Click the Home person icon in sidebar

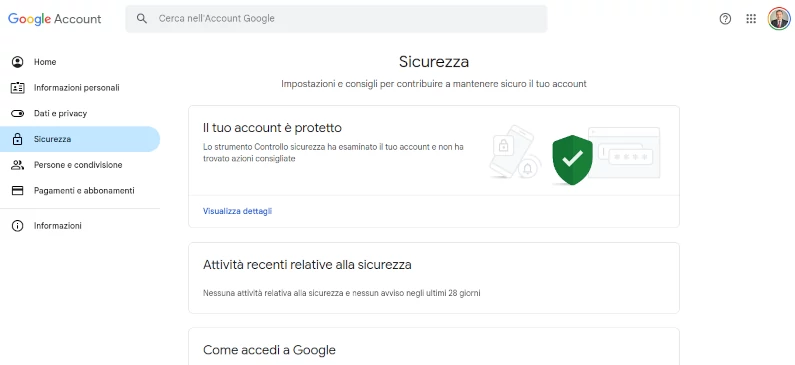[x=17, y=62]
